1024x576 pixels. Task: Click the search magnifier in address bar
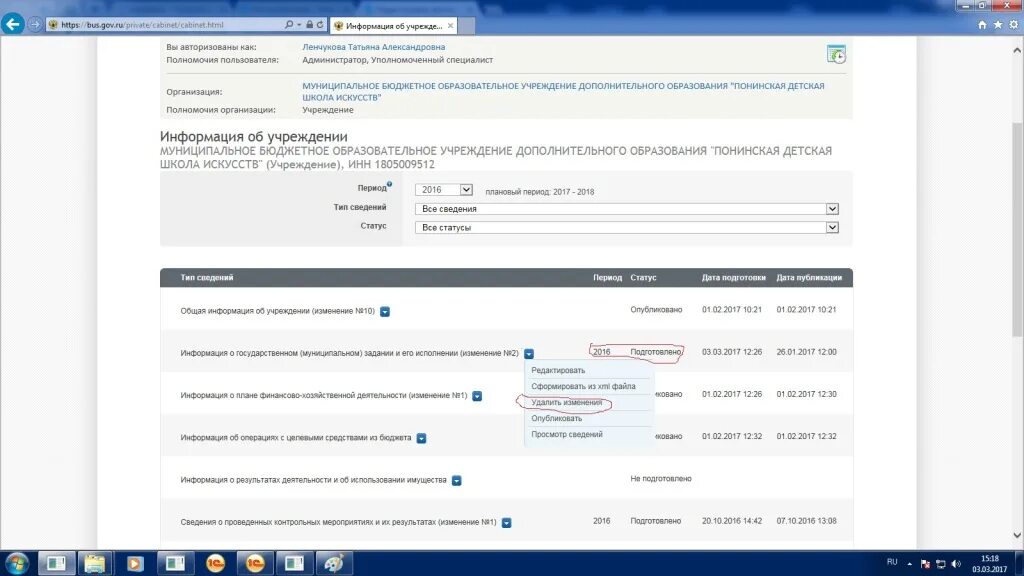click(x=289, y=24)
